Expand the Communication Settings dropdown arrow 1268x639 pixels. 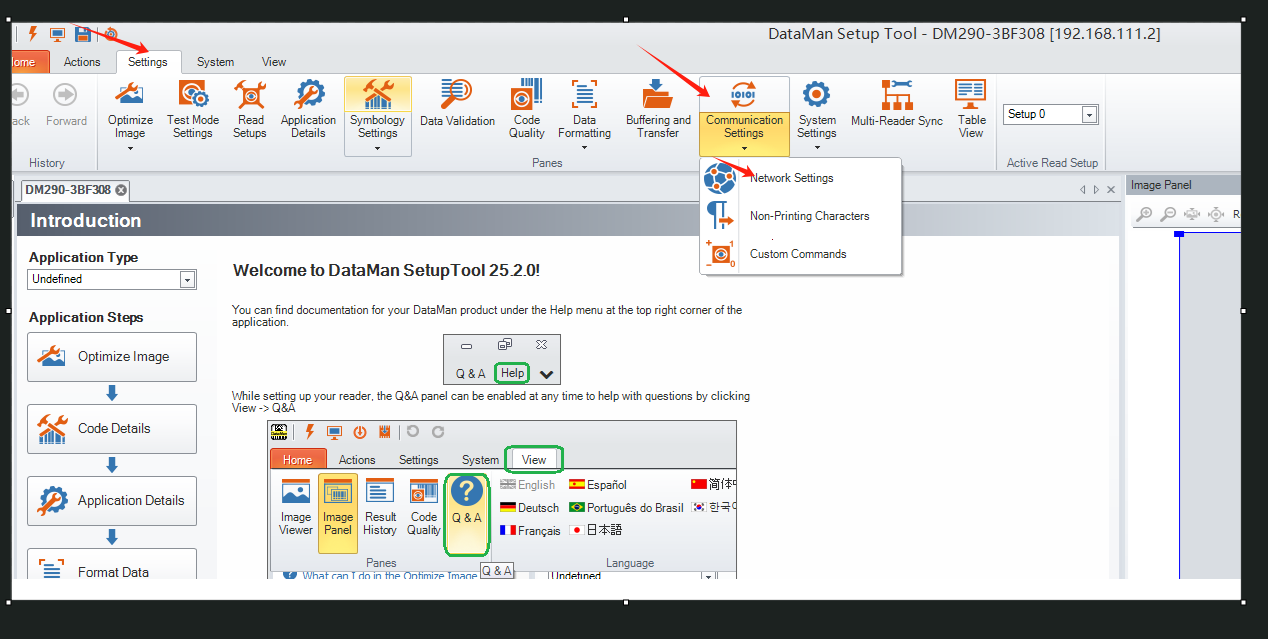[744, 148]
